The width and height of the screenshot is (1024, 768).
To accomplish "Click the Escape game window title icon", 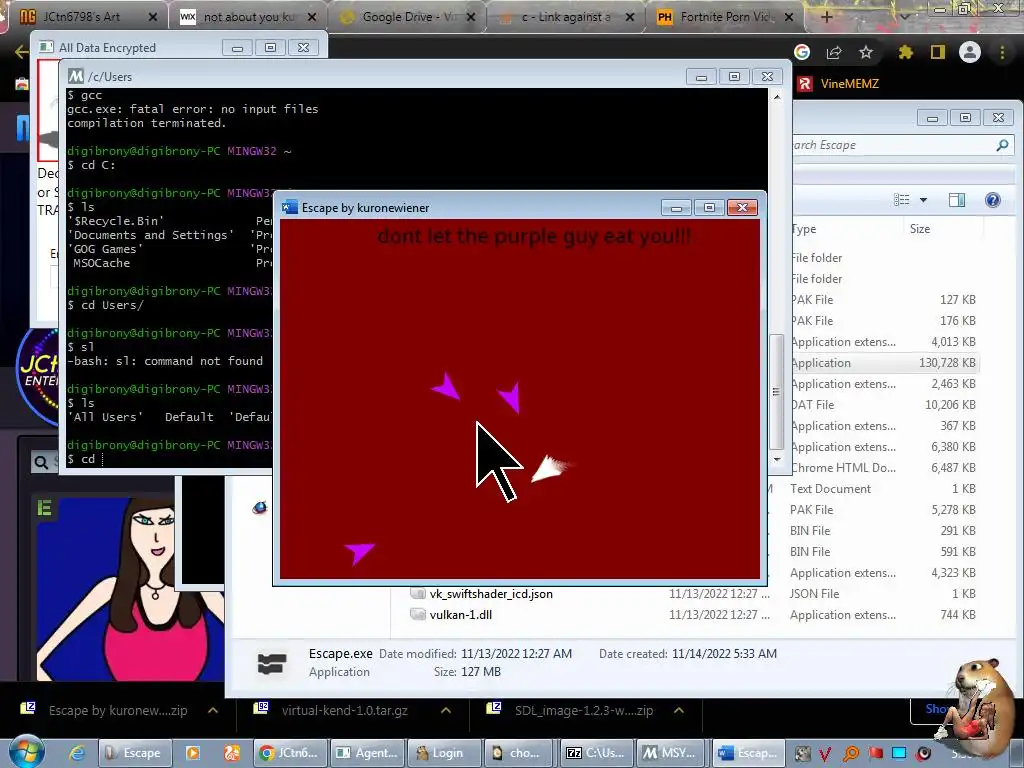I will point(289,208).
